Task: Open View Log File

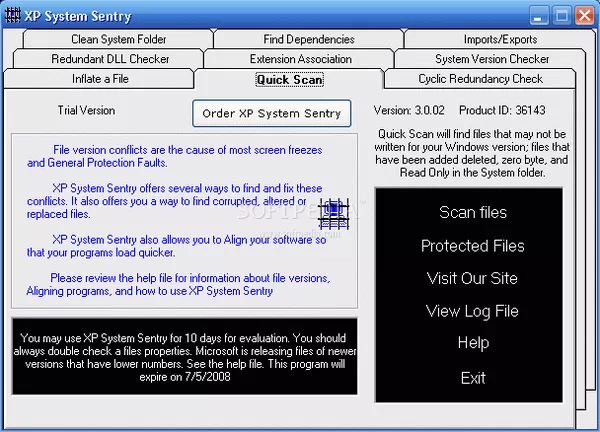Action: point(473,311)
